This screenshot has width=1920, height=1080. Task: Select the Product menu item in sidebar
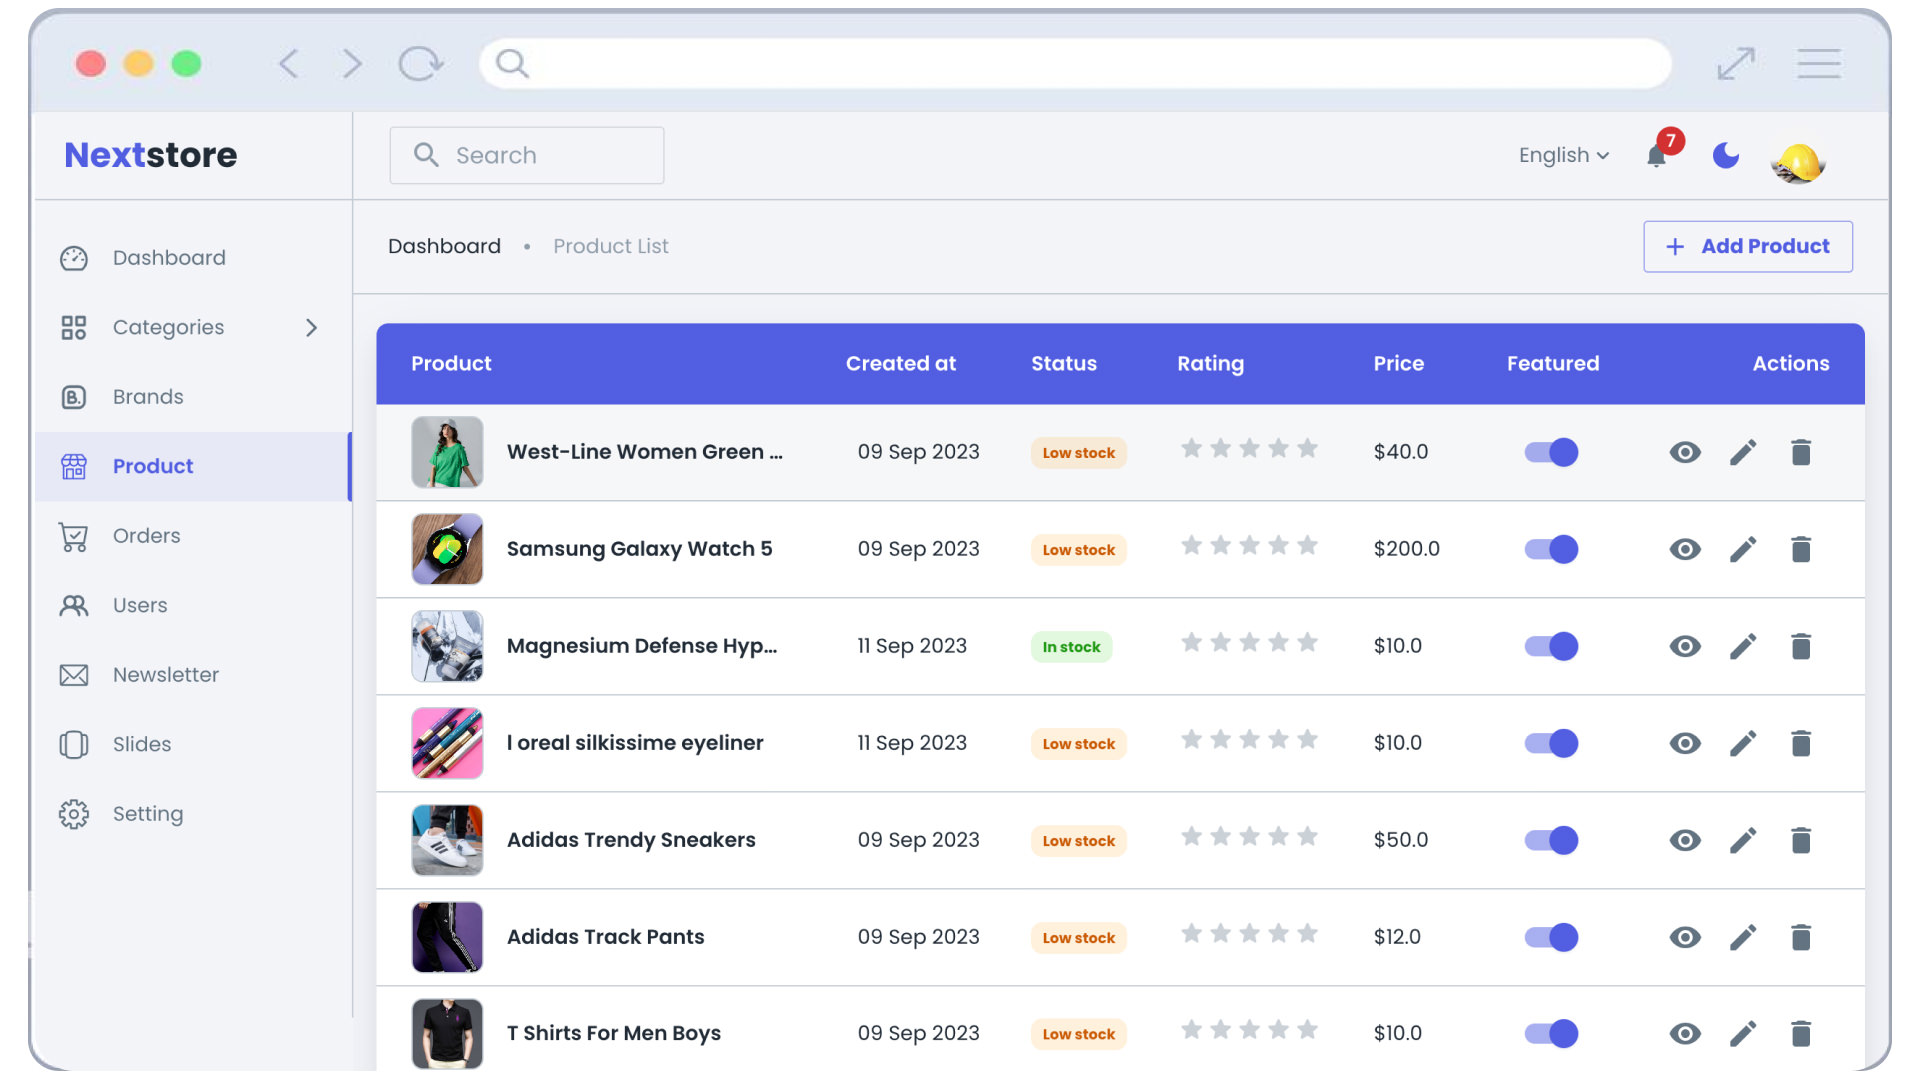tap(152, 465)
